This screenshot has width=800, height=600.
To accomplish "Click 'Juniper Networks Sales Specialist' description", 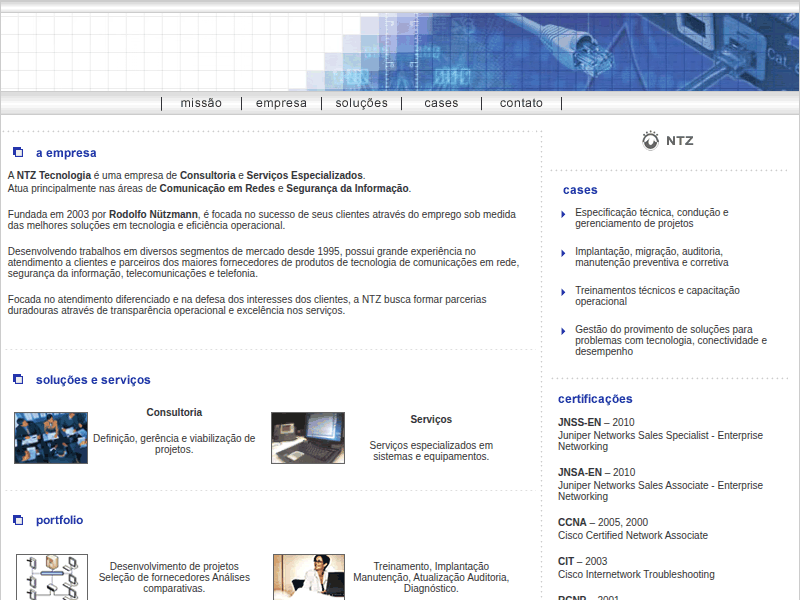I will point(660,441).
